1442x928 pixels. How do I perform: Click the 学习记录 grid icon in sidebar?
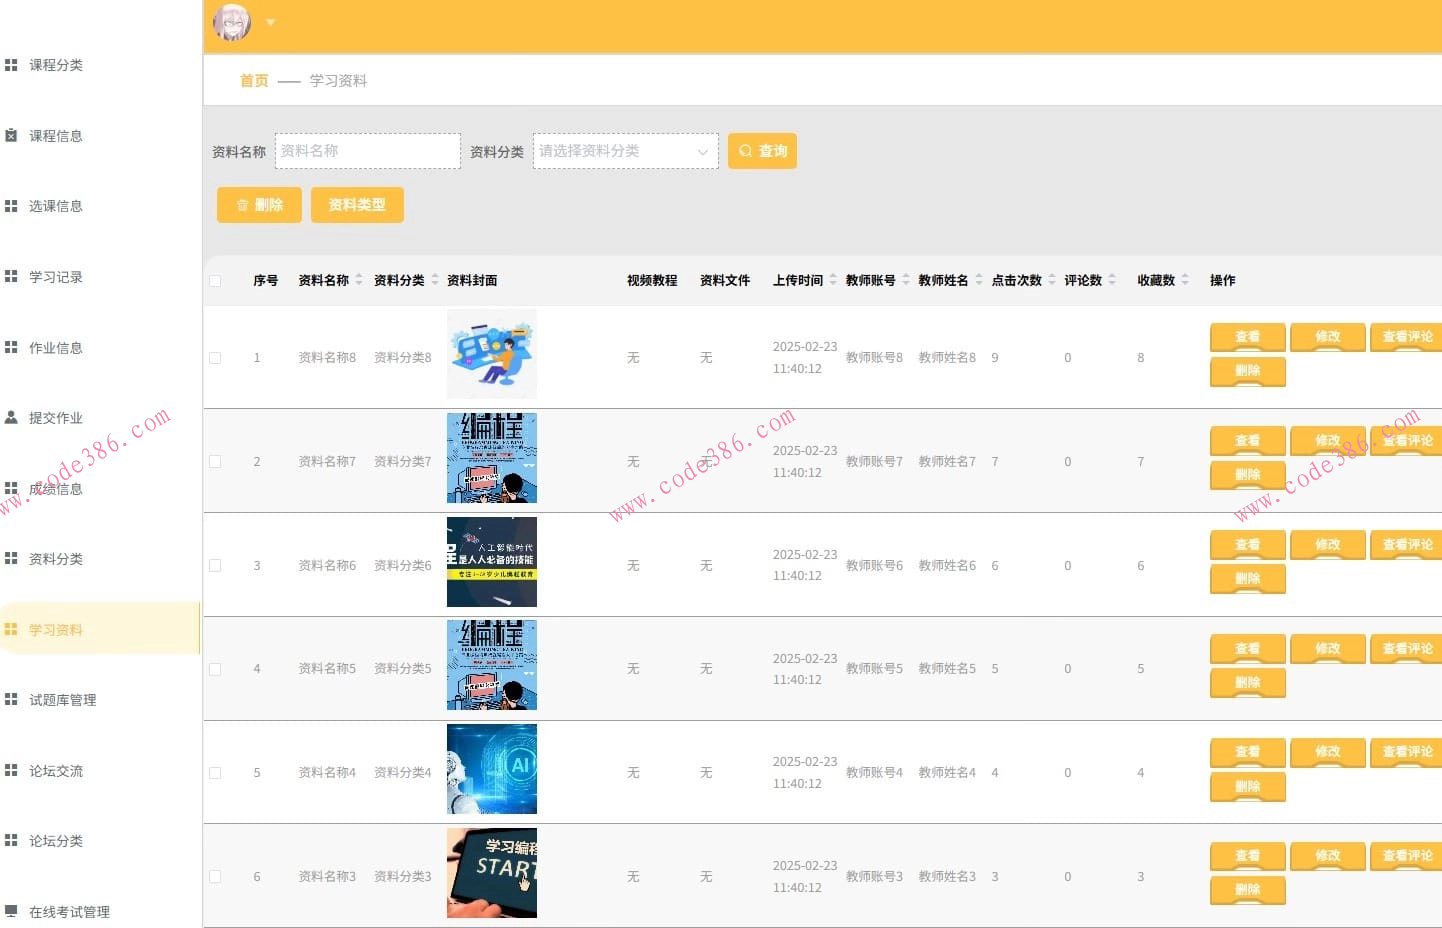tap(11, 277)
